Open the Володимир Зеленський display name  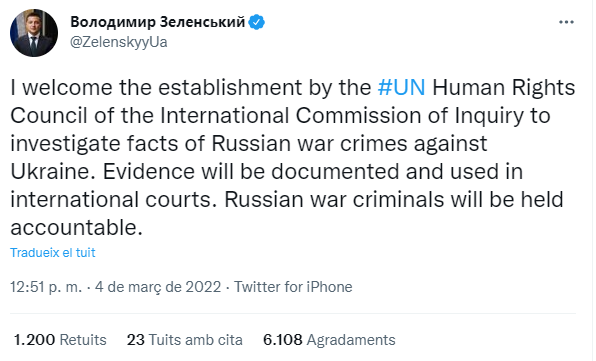tap(158, 22)
